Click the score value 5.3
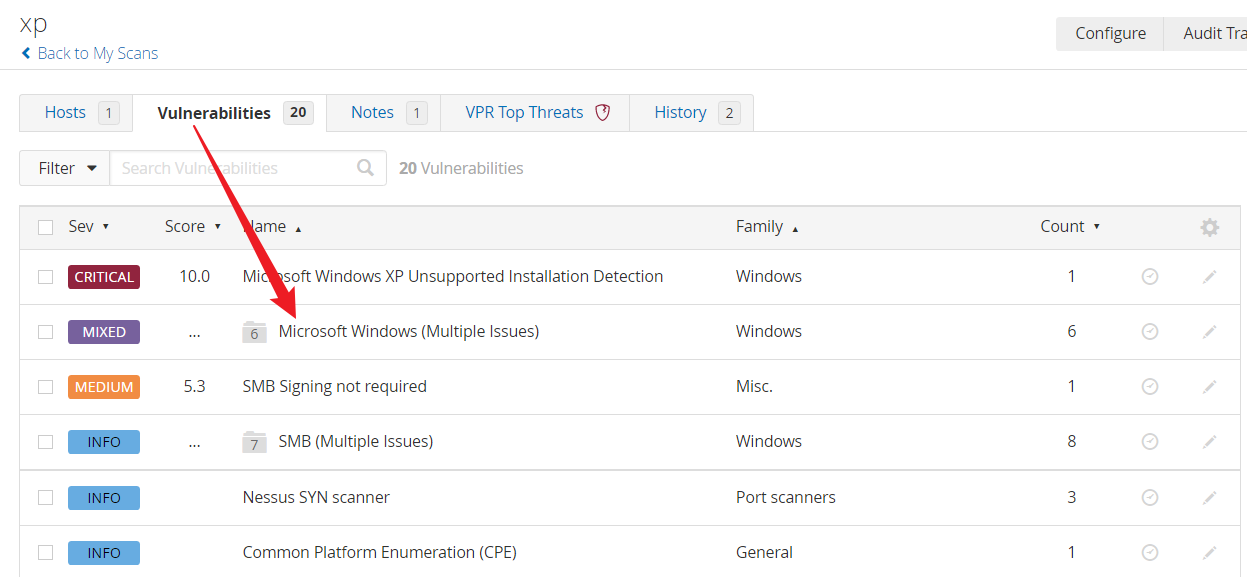Viewport: 1247px width, 577px height. click(x=194, y=386)
